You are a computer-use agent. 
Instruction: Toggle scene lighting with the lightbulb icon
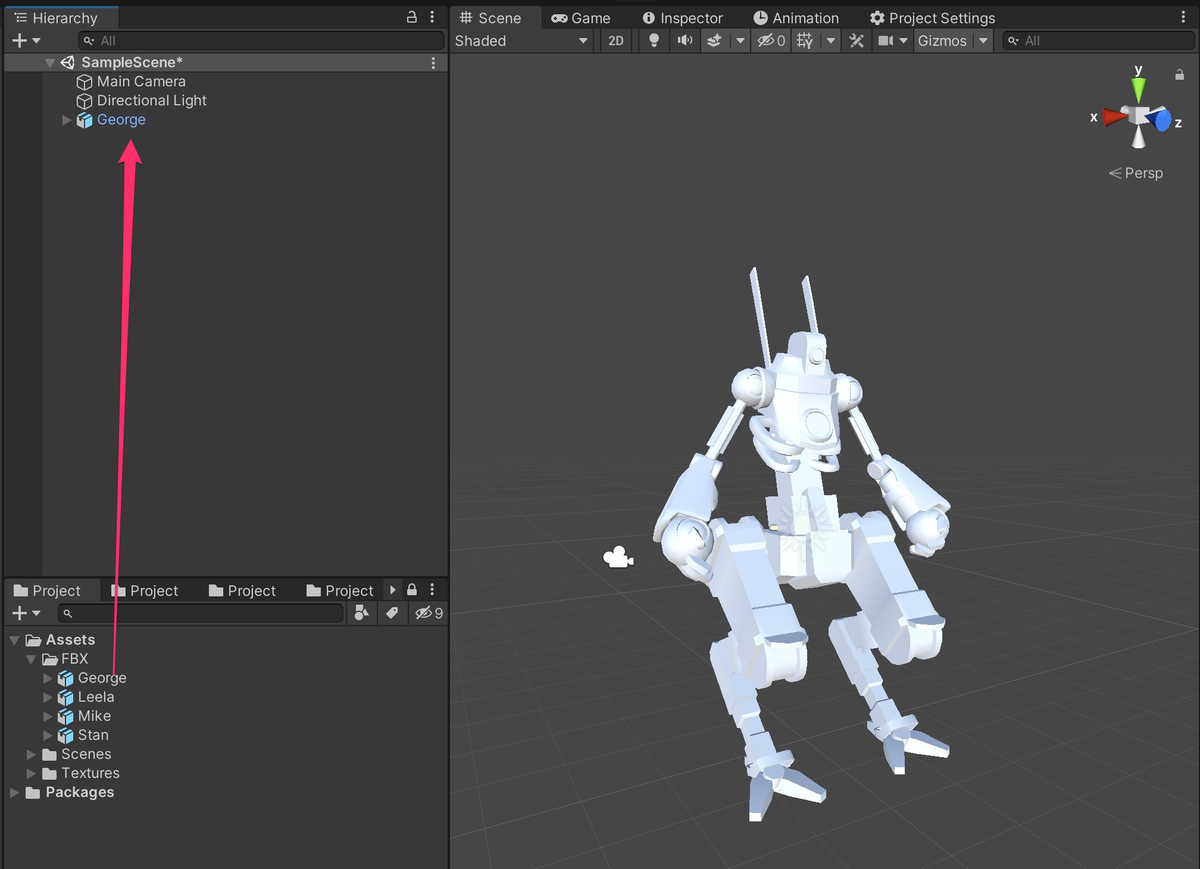(654, 41)
